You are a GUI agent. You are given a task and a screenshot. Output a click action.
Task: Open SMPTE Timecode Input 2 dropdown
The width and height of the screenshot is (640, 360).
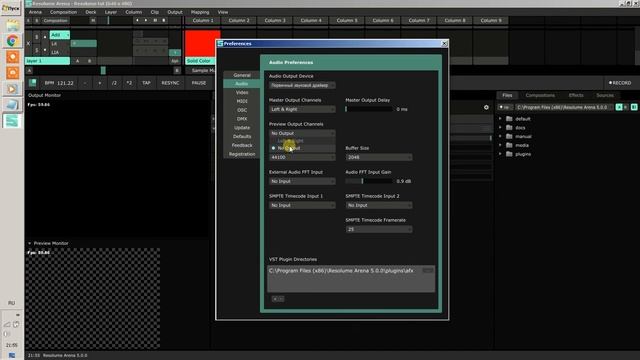(379, 205)
